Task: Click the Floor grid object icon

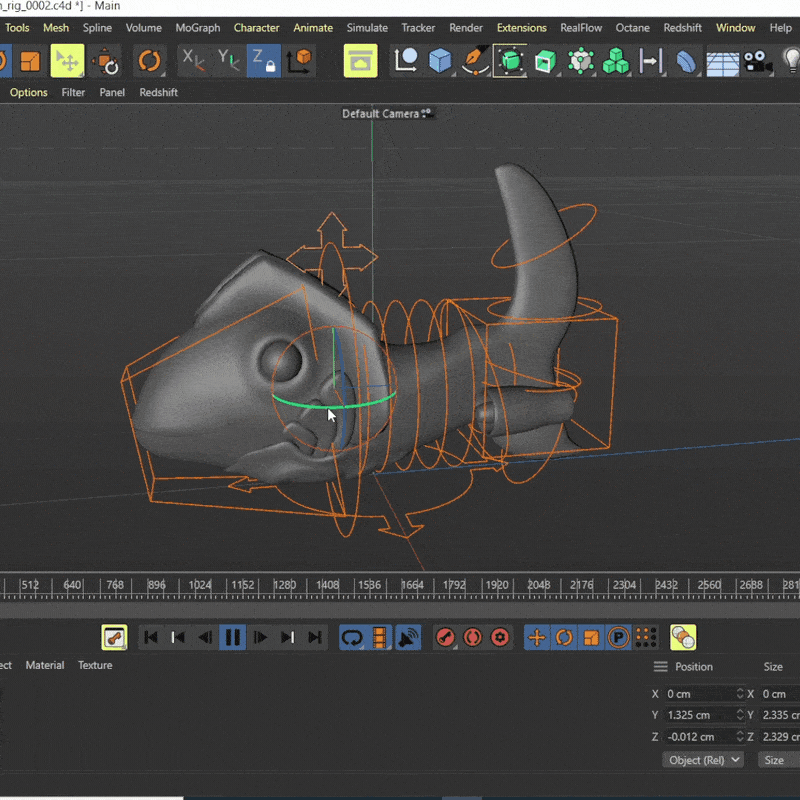Action: pos(722,62)
